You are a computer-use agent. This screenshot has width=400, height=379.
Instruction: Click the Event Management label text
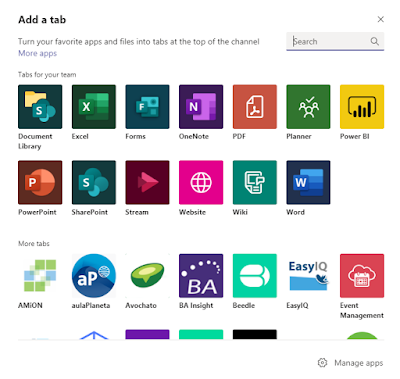tap(362, 310)
